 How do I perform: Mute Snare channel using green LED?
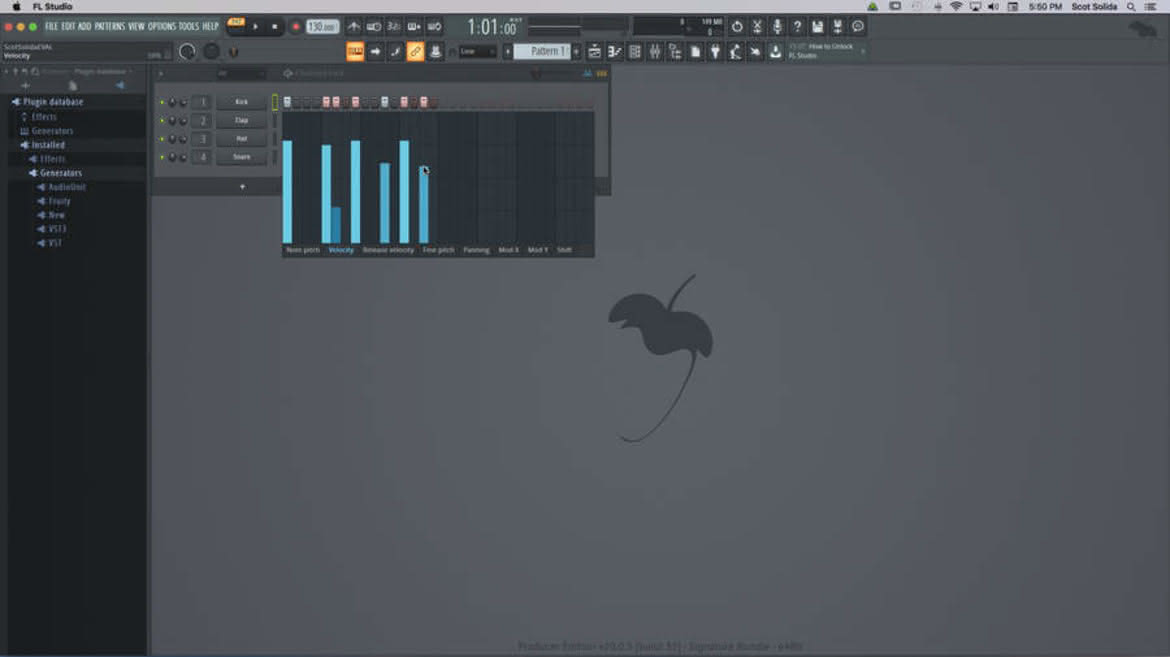162,158
